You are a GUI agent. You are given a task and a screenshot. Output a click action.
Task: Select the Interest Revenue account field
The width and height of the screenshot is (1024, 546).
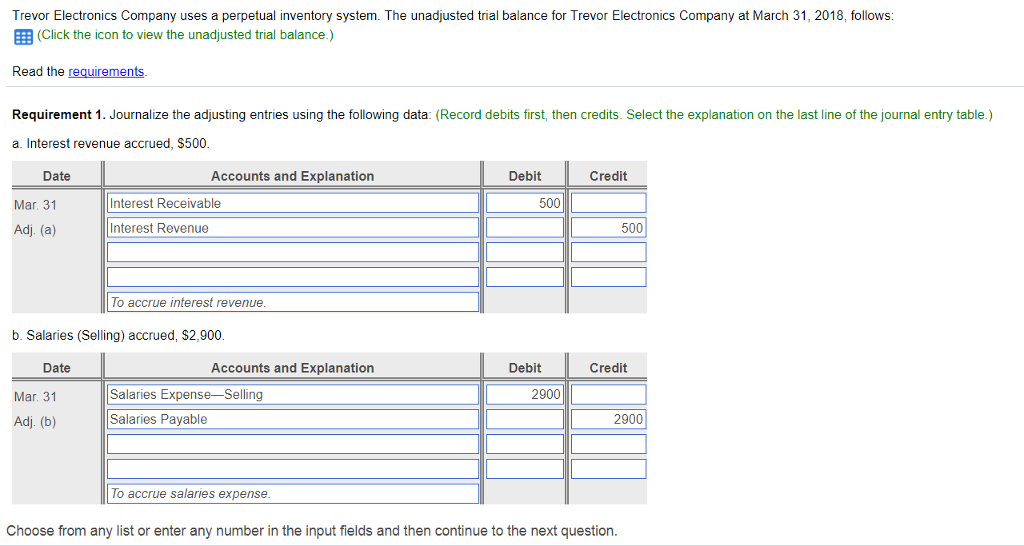[293, 228]
